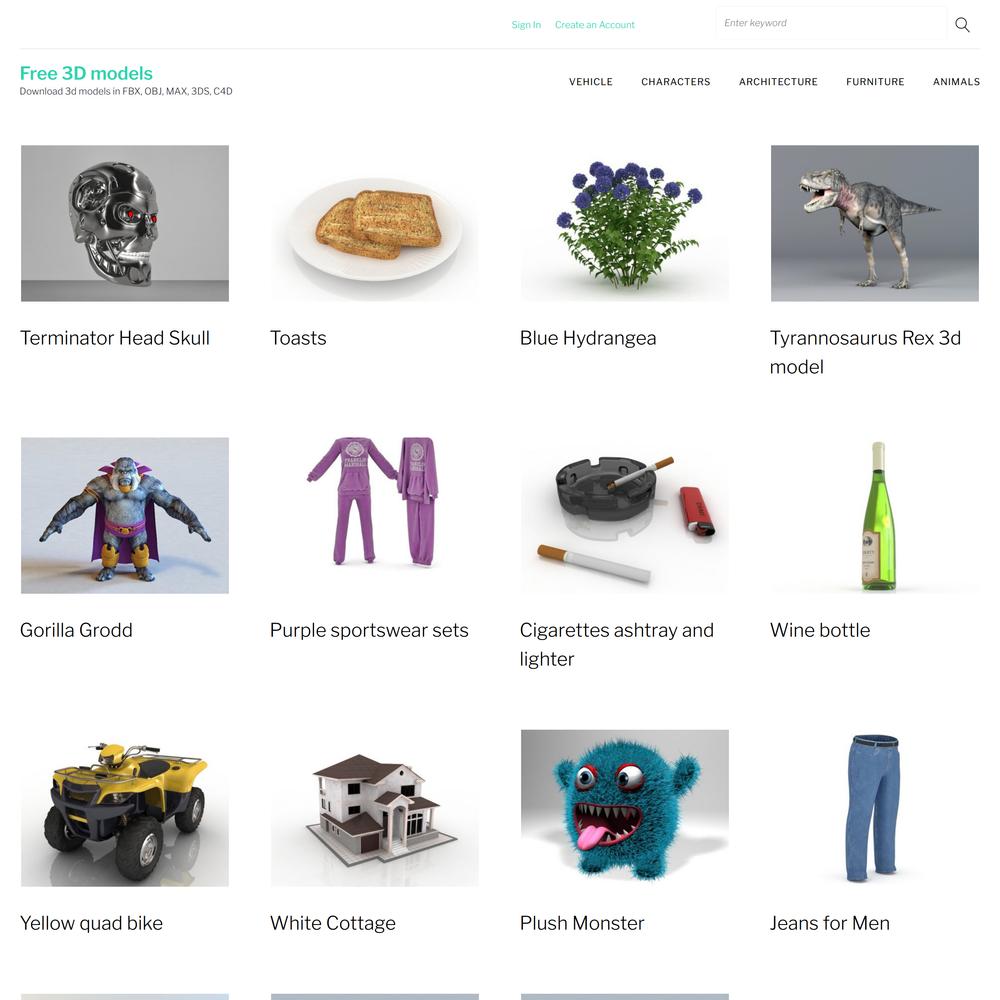
Task: Click the Purple sportswear sets title
Action: 369,630
